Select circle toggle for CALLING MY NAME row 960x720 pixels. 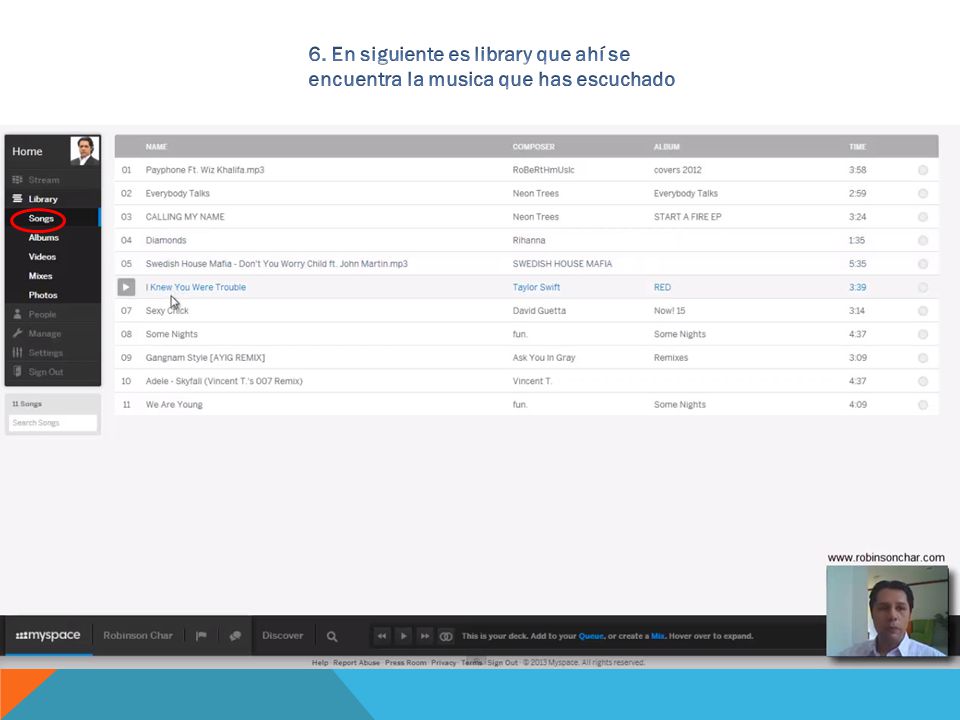[923, 217]
